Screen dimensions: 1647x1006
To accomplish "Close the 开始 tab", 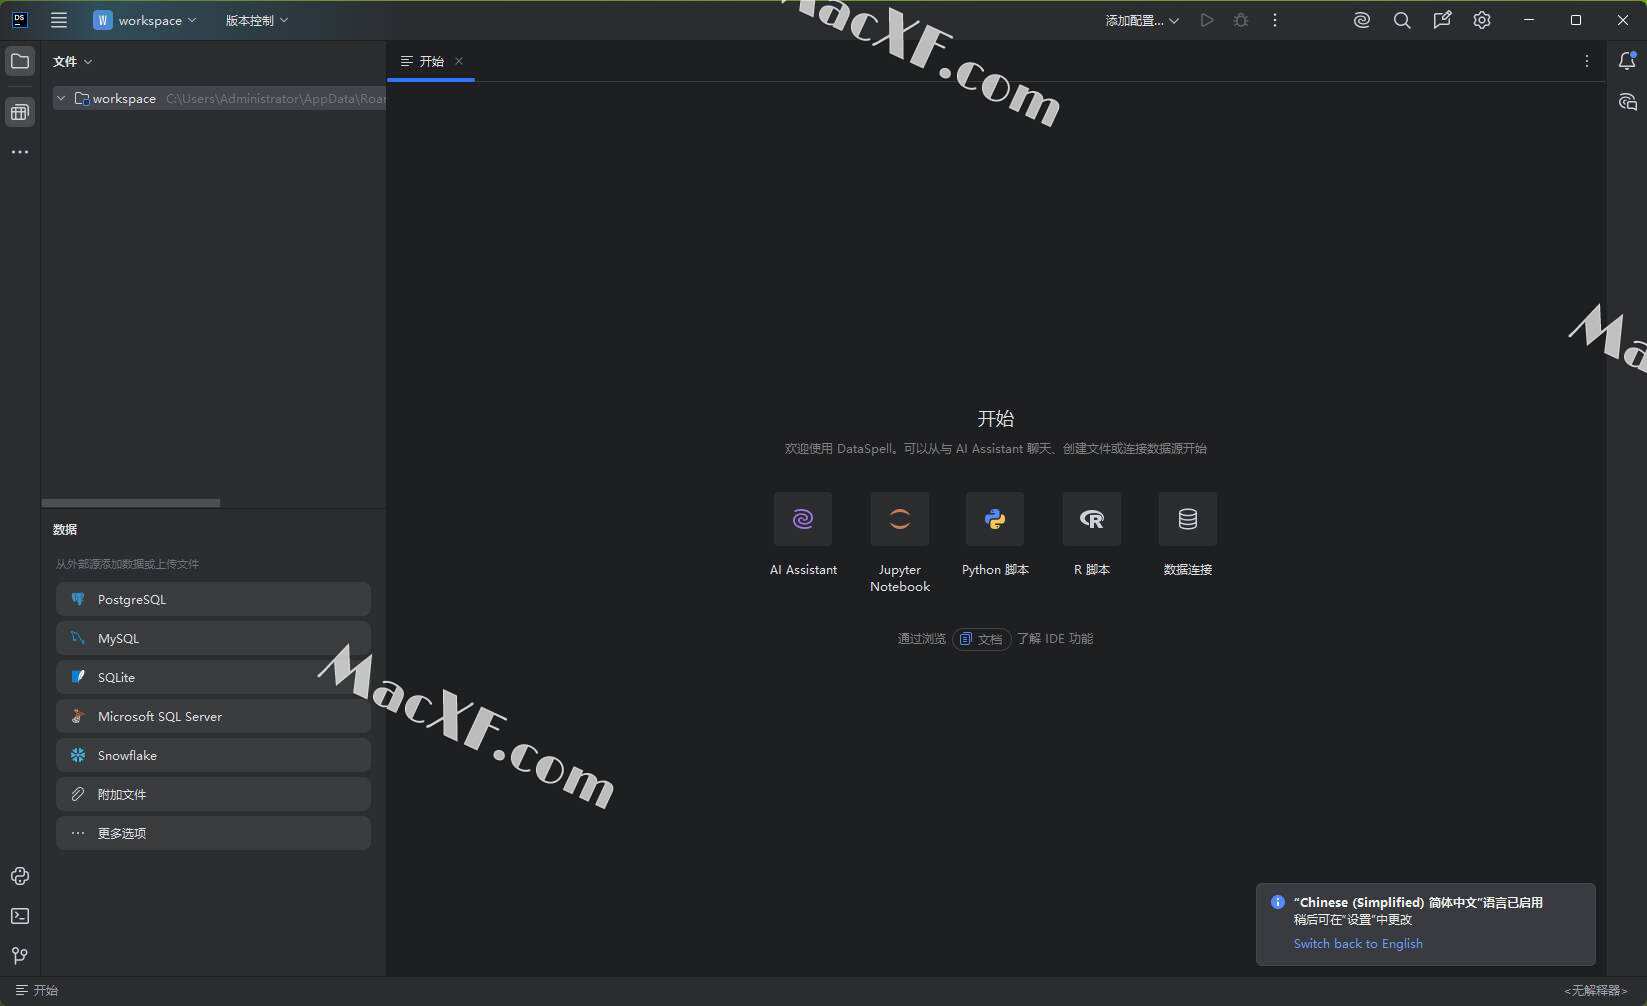I will click(459, 61).
